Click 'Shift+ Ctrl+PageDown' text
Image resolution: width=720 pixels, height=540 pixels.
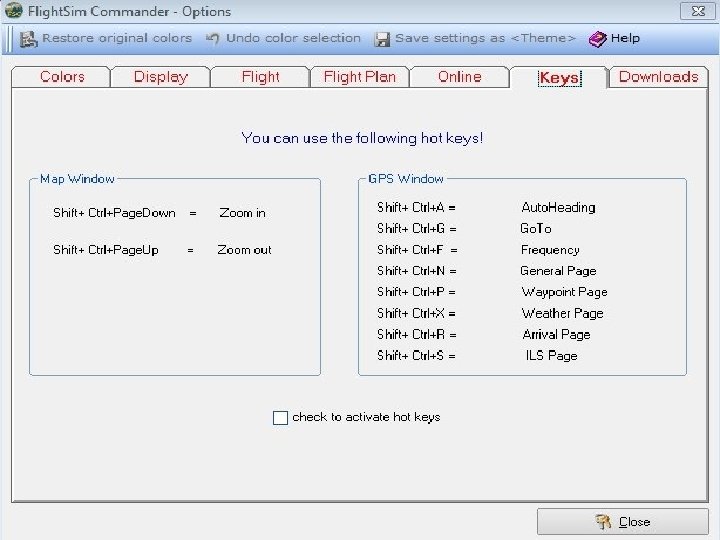[x=114, y=213]
